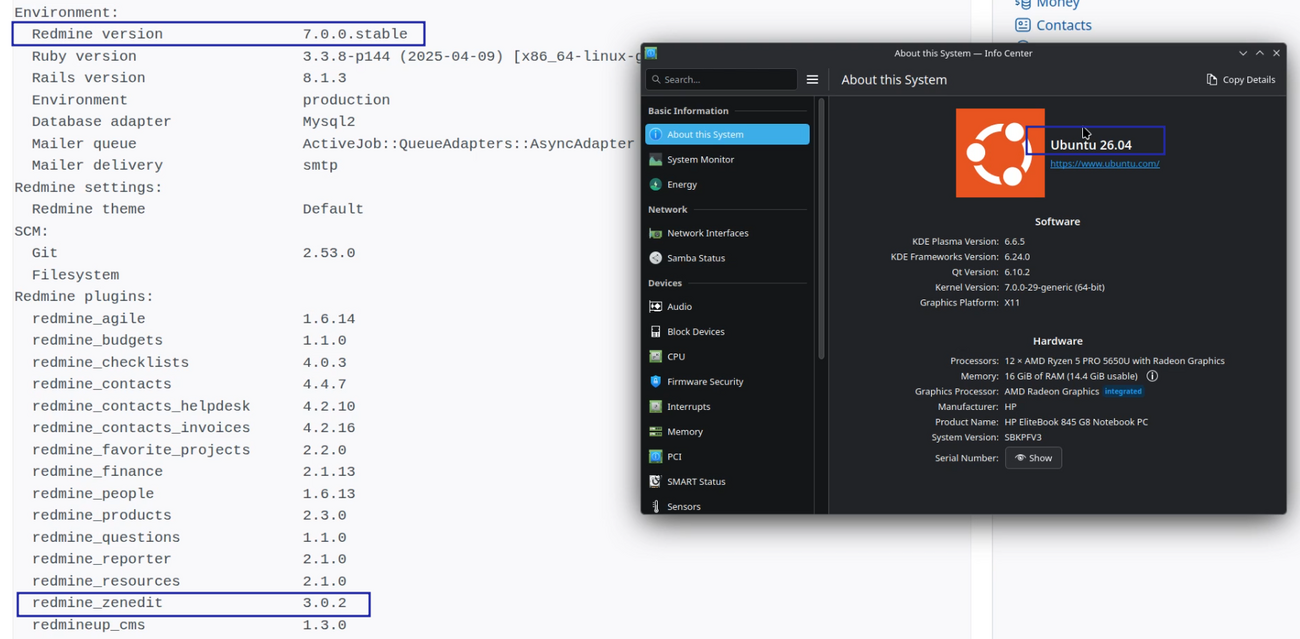Click the info icon next to Memory

tap(1152, 376)
